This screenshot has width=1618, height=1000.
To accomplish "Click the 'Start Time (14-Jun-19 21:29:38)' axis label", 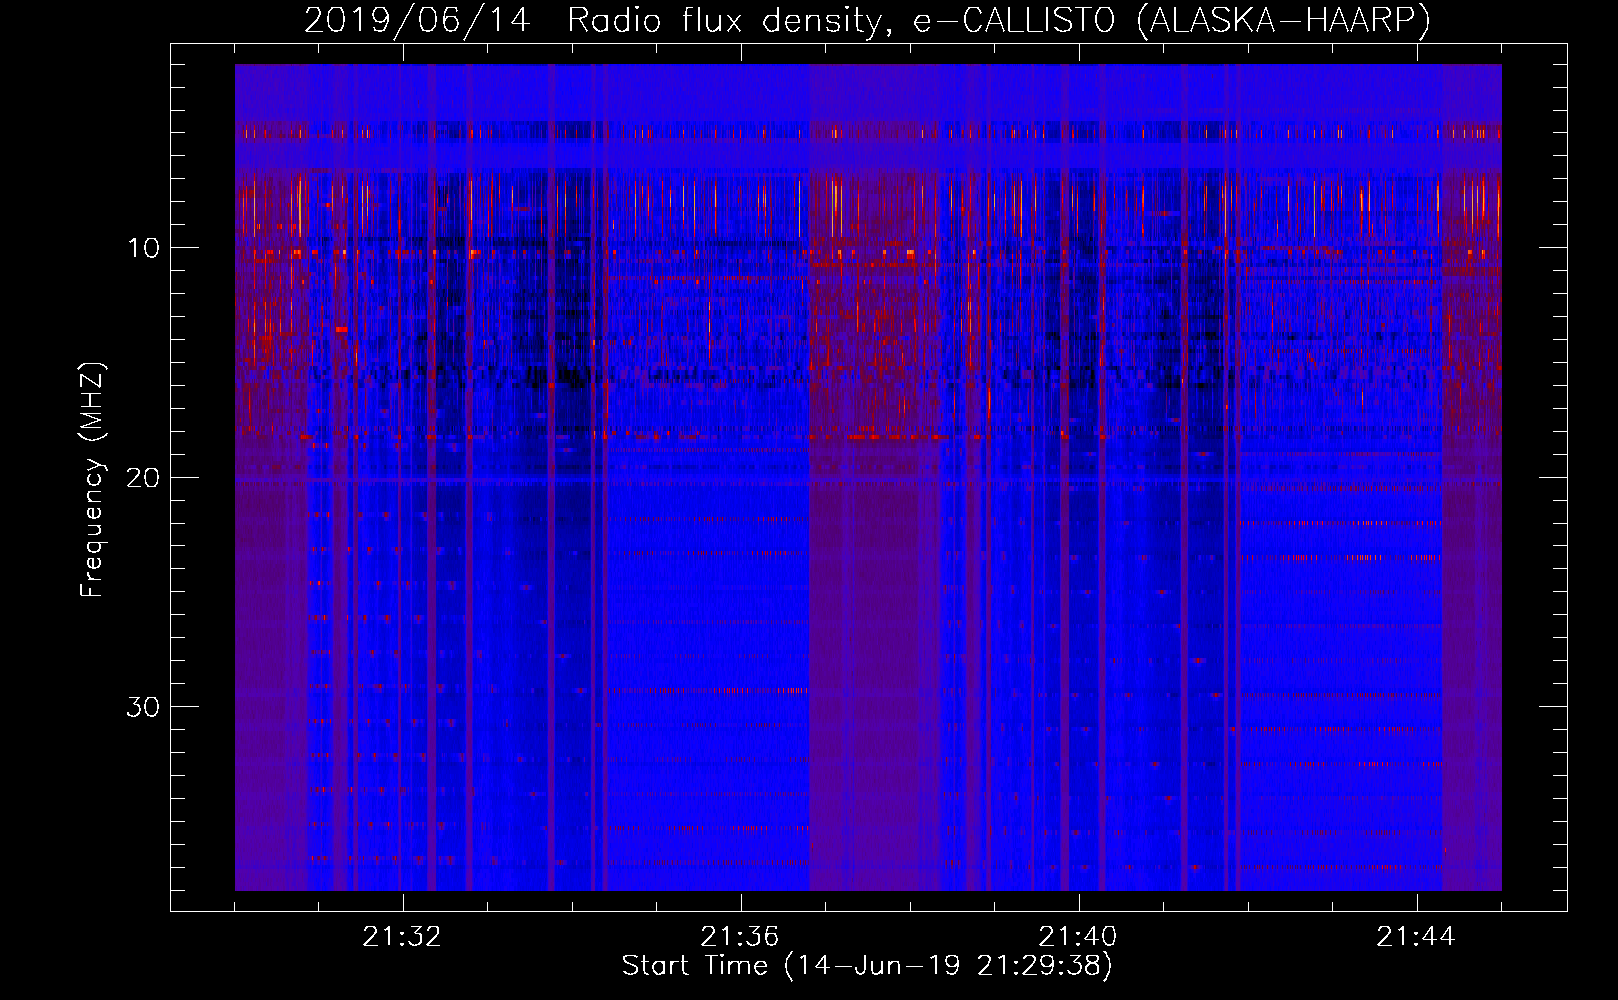I will (867, 966).
